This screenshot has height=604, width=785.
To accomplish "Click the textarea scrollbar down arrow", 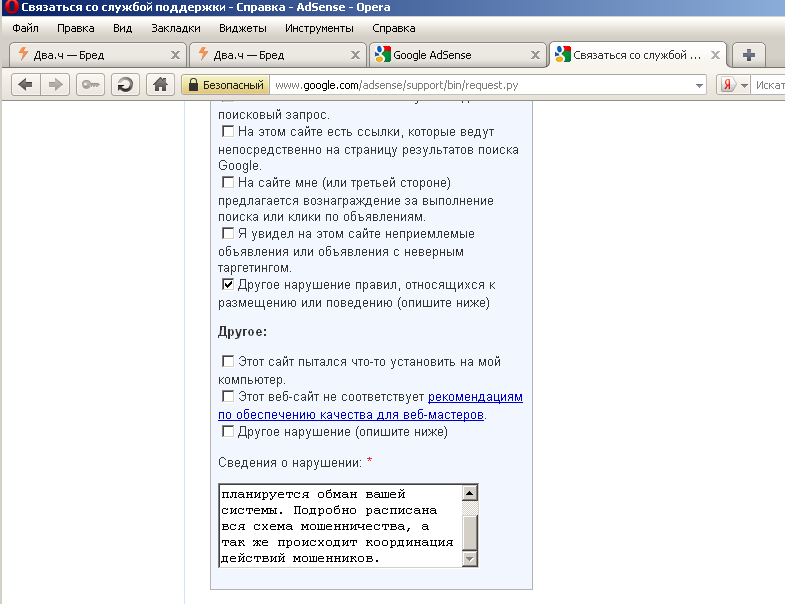I will 470,558.
